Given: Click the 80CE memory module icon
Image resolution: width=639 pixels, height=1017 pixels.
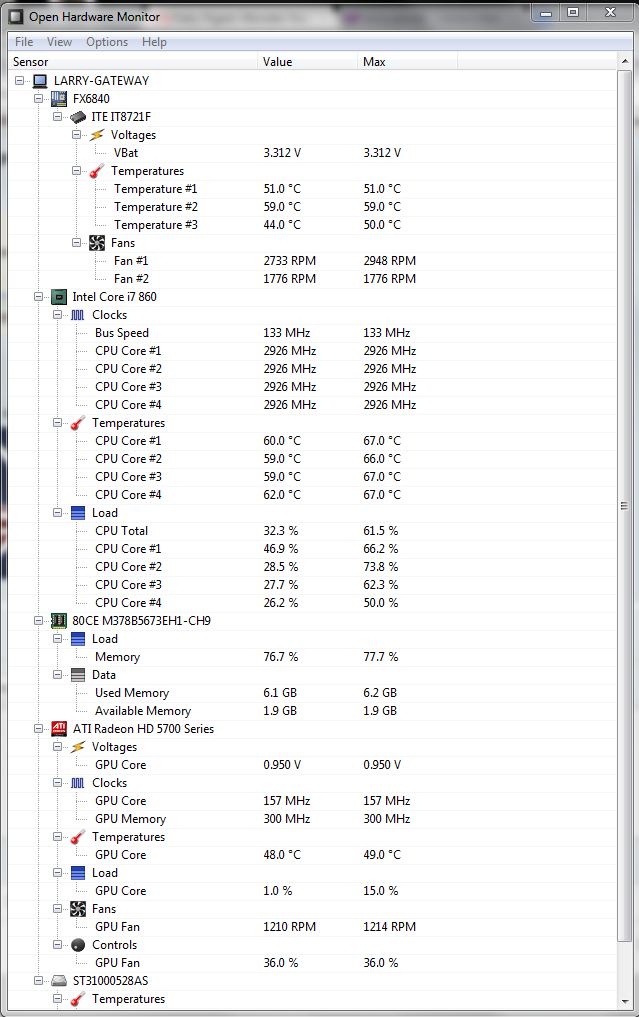Looking at the screenshot, I should tap(59, 621).
